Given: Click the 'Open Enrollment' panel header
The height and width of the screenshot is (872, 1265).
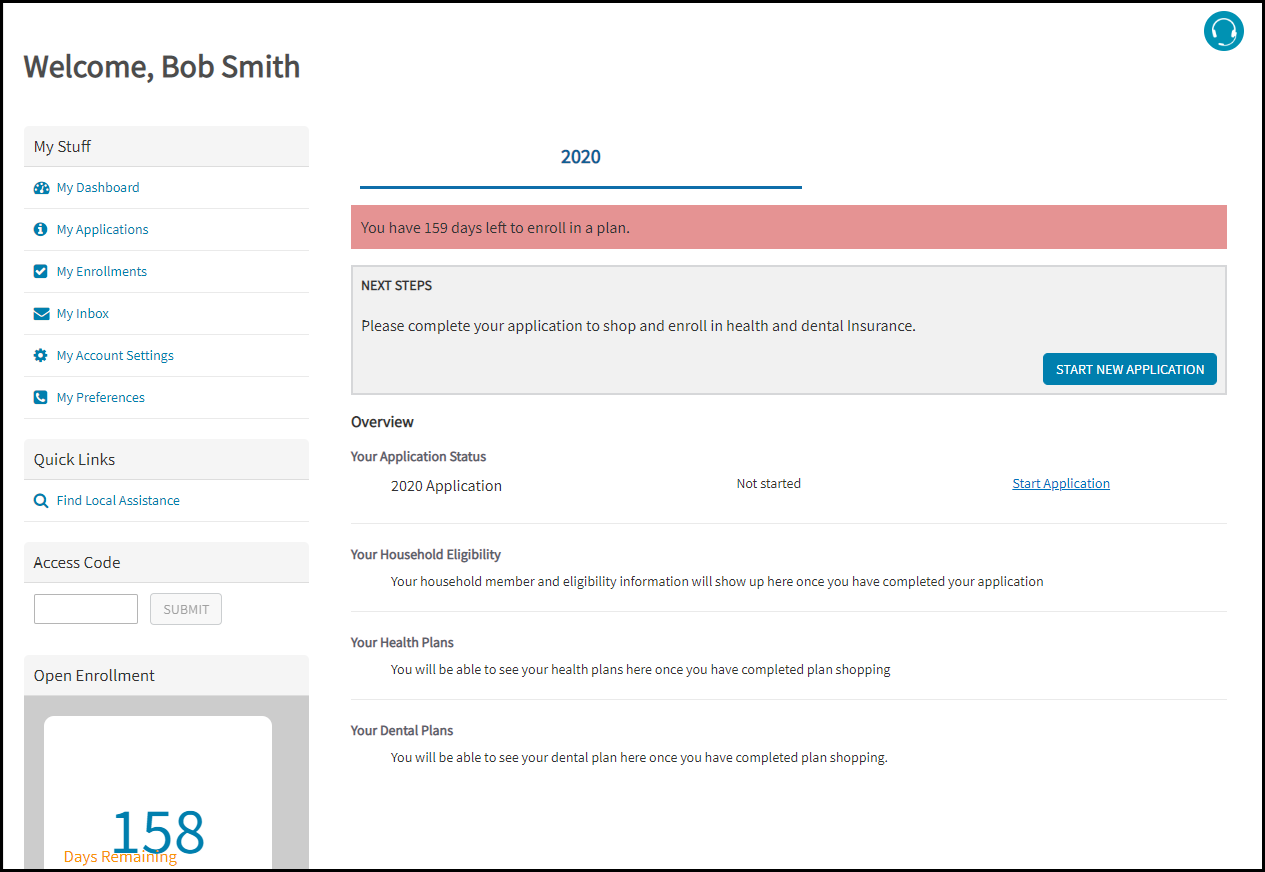Looking at the screenshot, I should [x=166, y=675].
